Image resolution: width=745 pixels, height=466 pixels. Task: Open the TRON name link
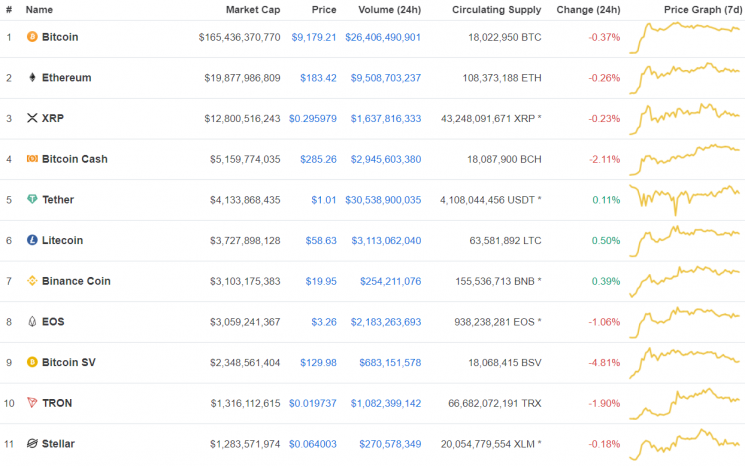tap(57, 403)
